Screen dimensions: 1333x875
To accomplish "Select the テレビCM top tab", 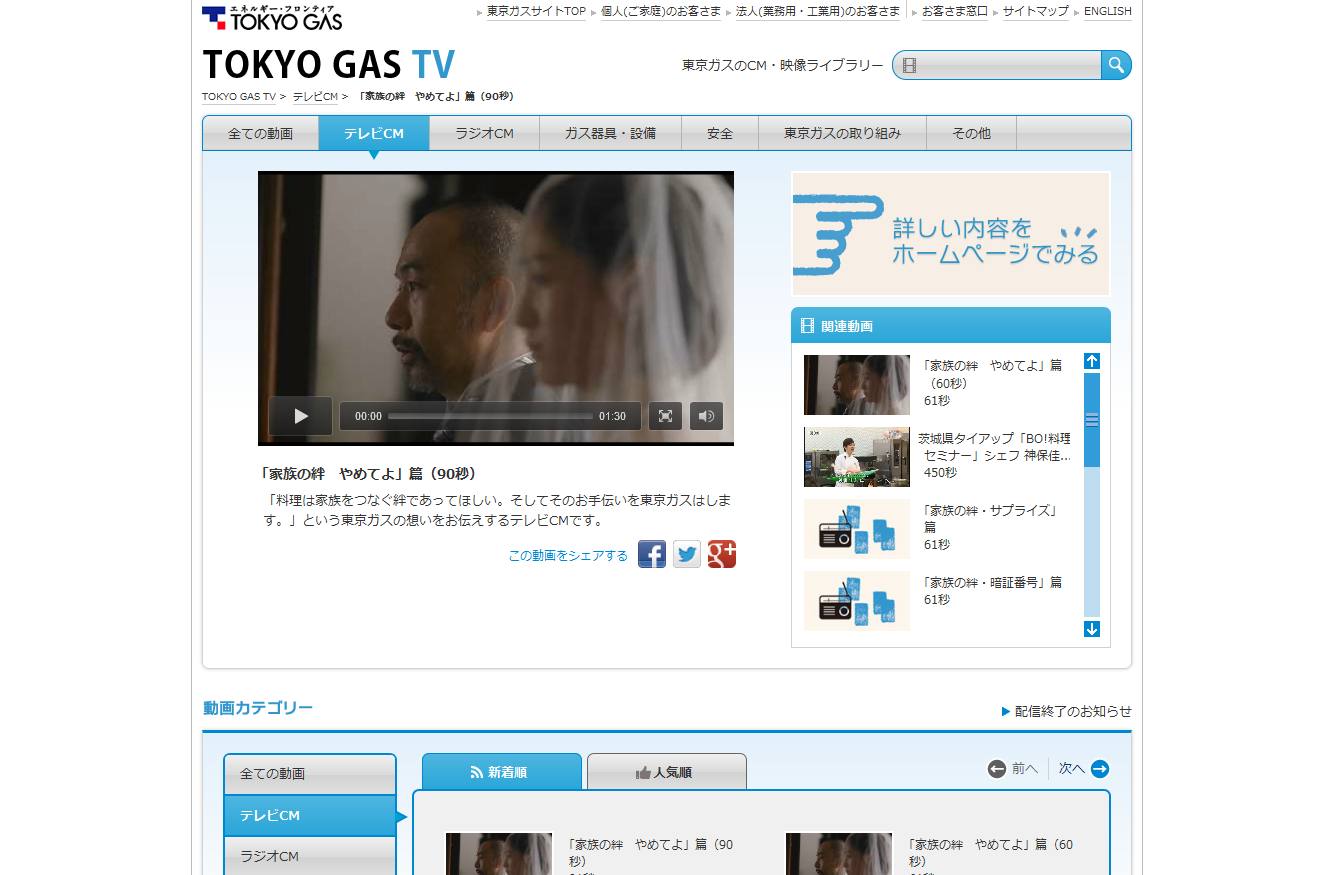I will tap(374, 133).
